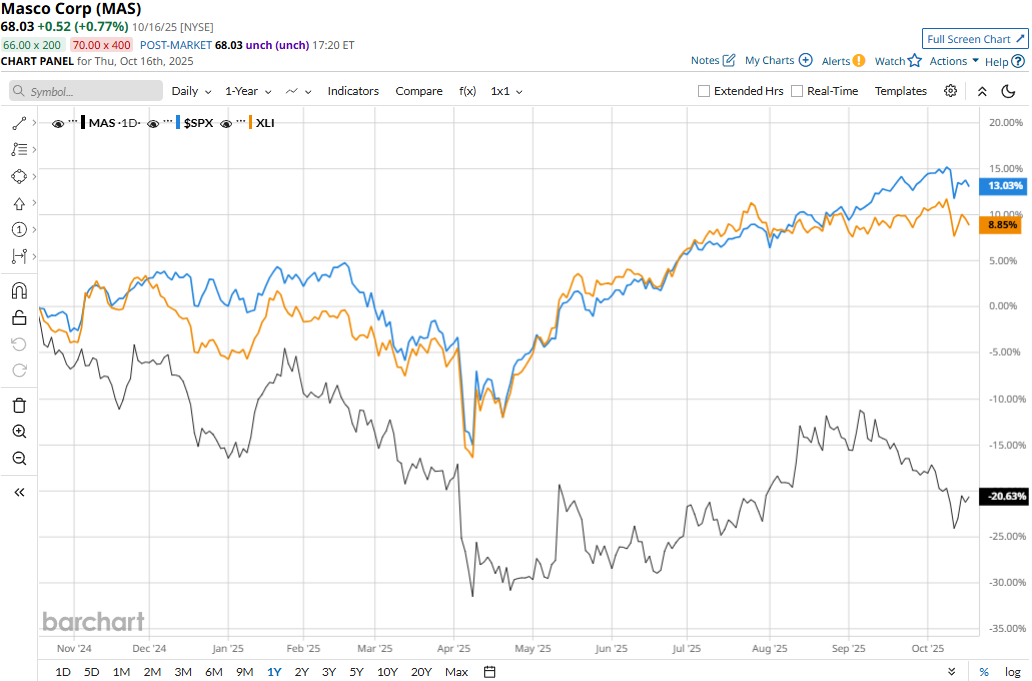Viewport: 1032px width, 681px height.
Task: Open the Fibonacci lines tool
Action: tap(19, 149)
